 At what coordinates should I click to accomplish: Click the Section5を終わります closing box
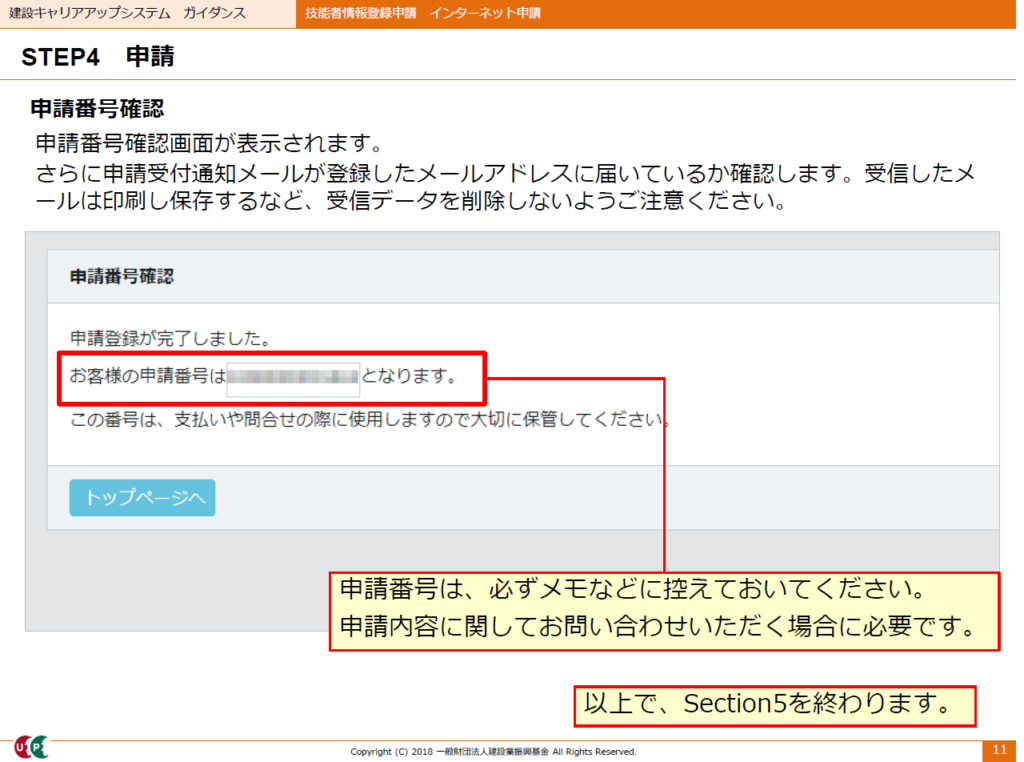[x=773, y=705]
